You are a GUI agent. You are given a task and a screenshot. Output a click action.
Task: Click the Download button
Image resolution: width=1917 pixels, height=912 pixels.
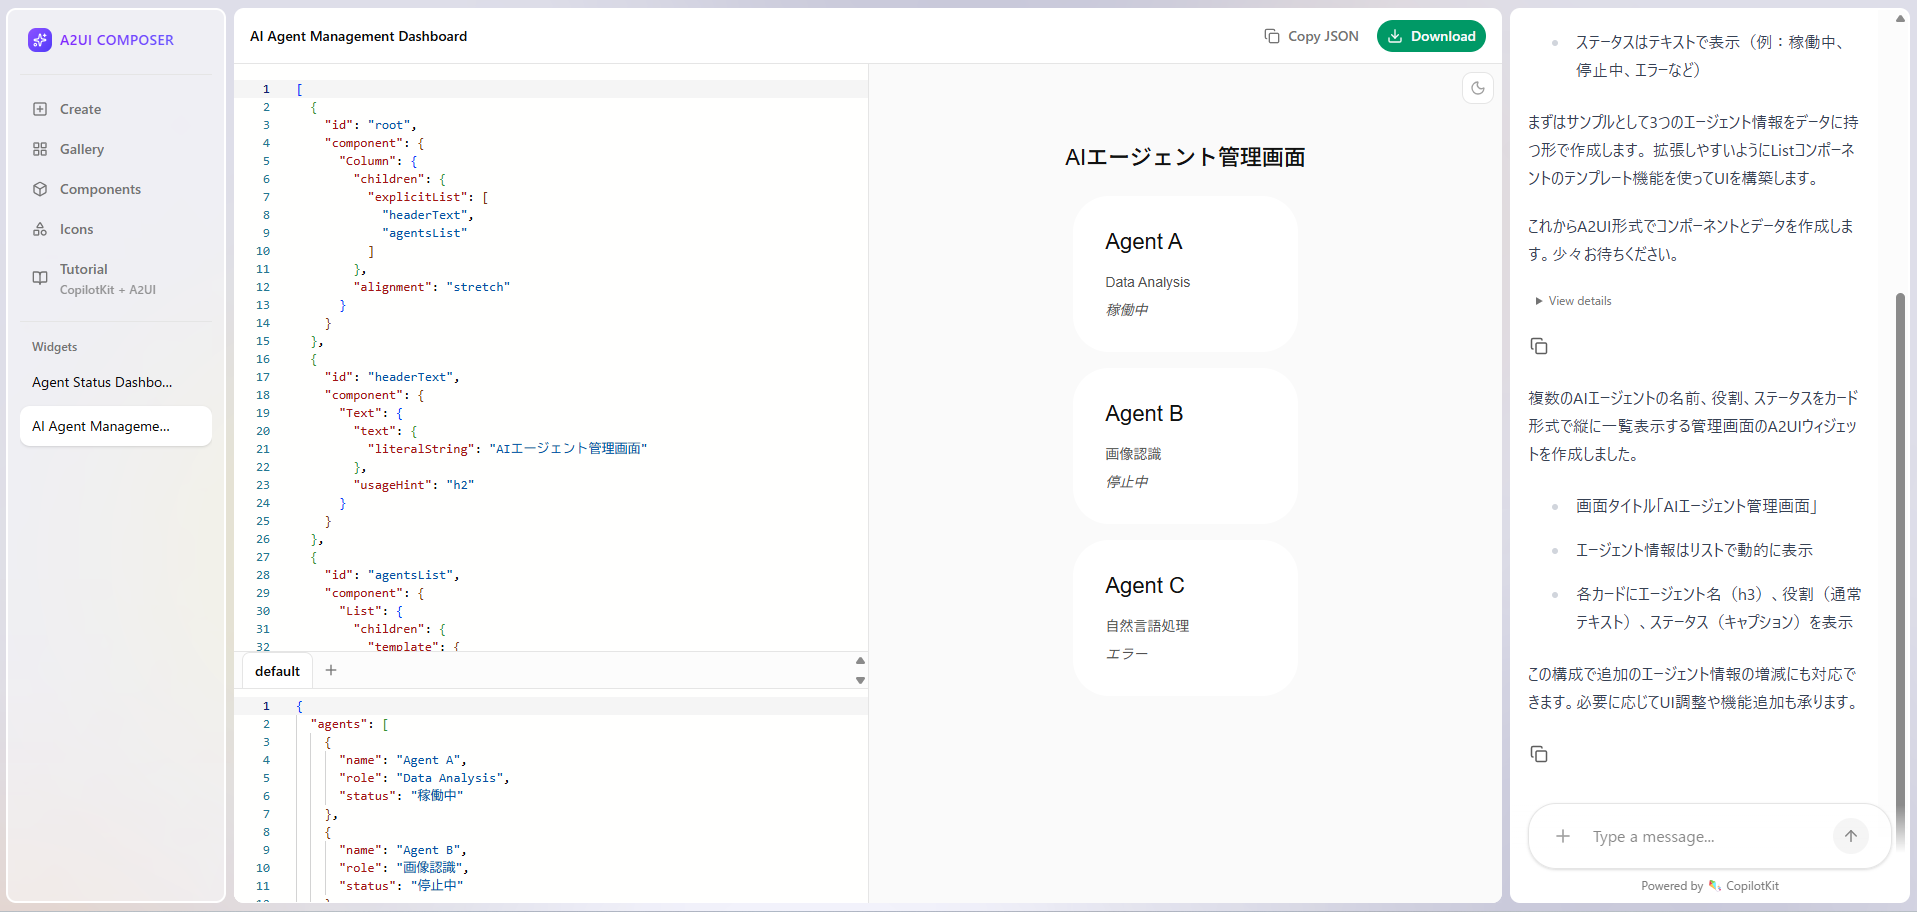point(1431,36)
